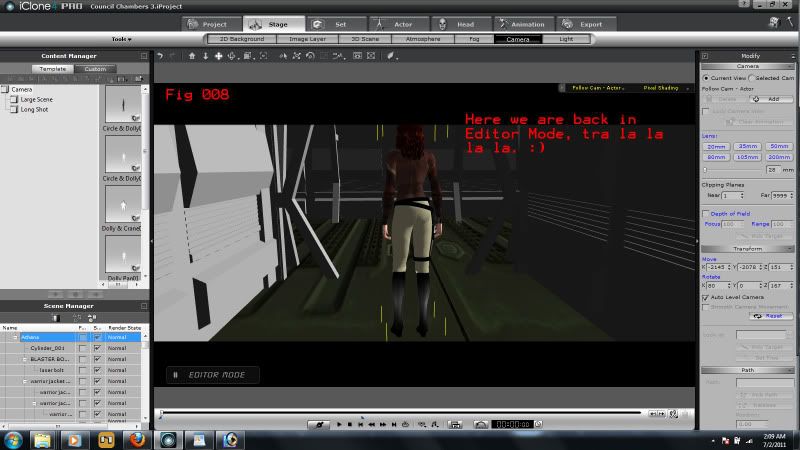
Task: Collapse the BLASTER BO... tree node
Action: click(24, 359)
